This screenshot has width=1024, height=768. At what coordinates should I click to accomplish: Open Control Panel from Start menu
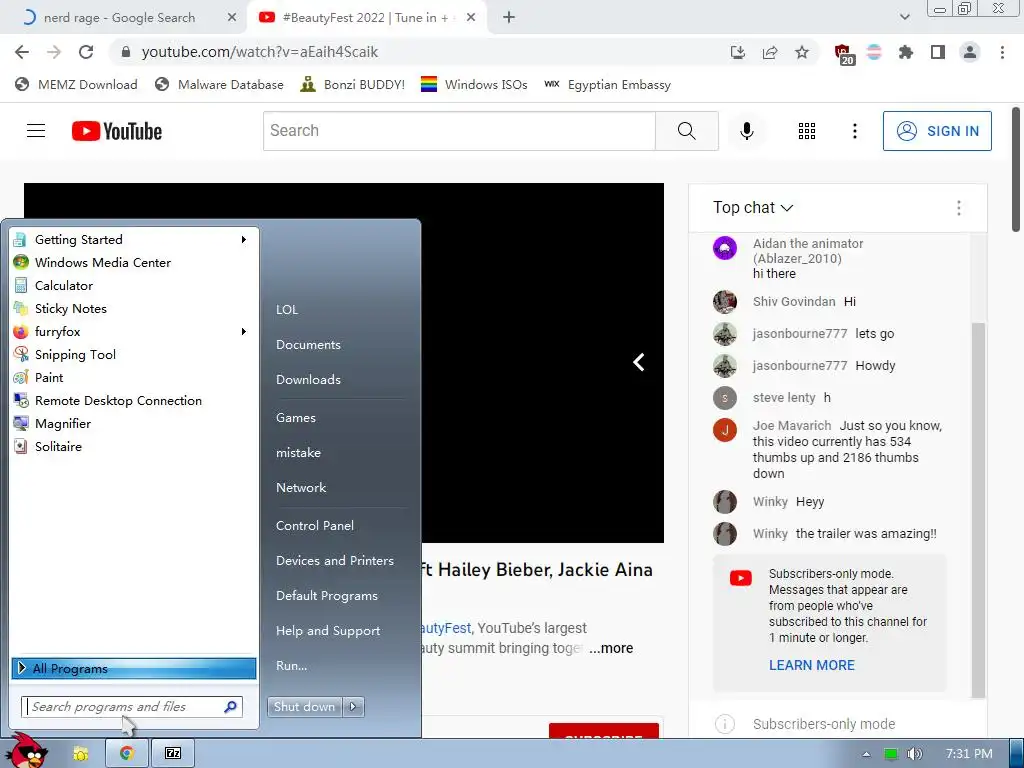click(315, 526)
